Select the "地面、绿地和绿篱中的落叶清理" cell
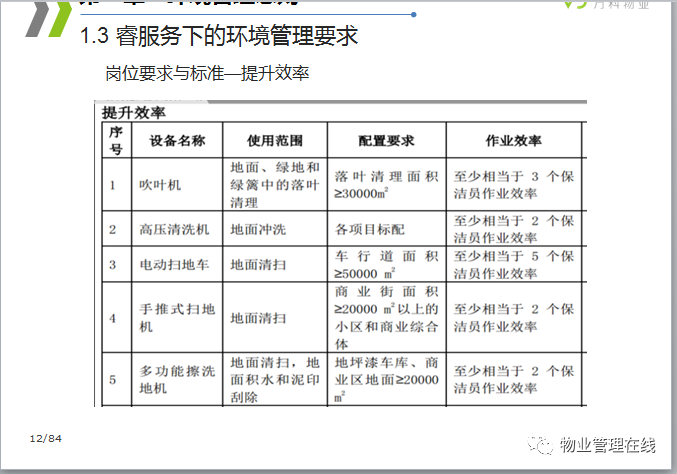 pos(275,185)
